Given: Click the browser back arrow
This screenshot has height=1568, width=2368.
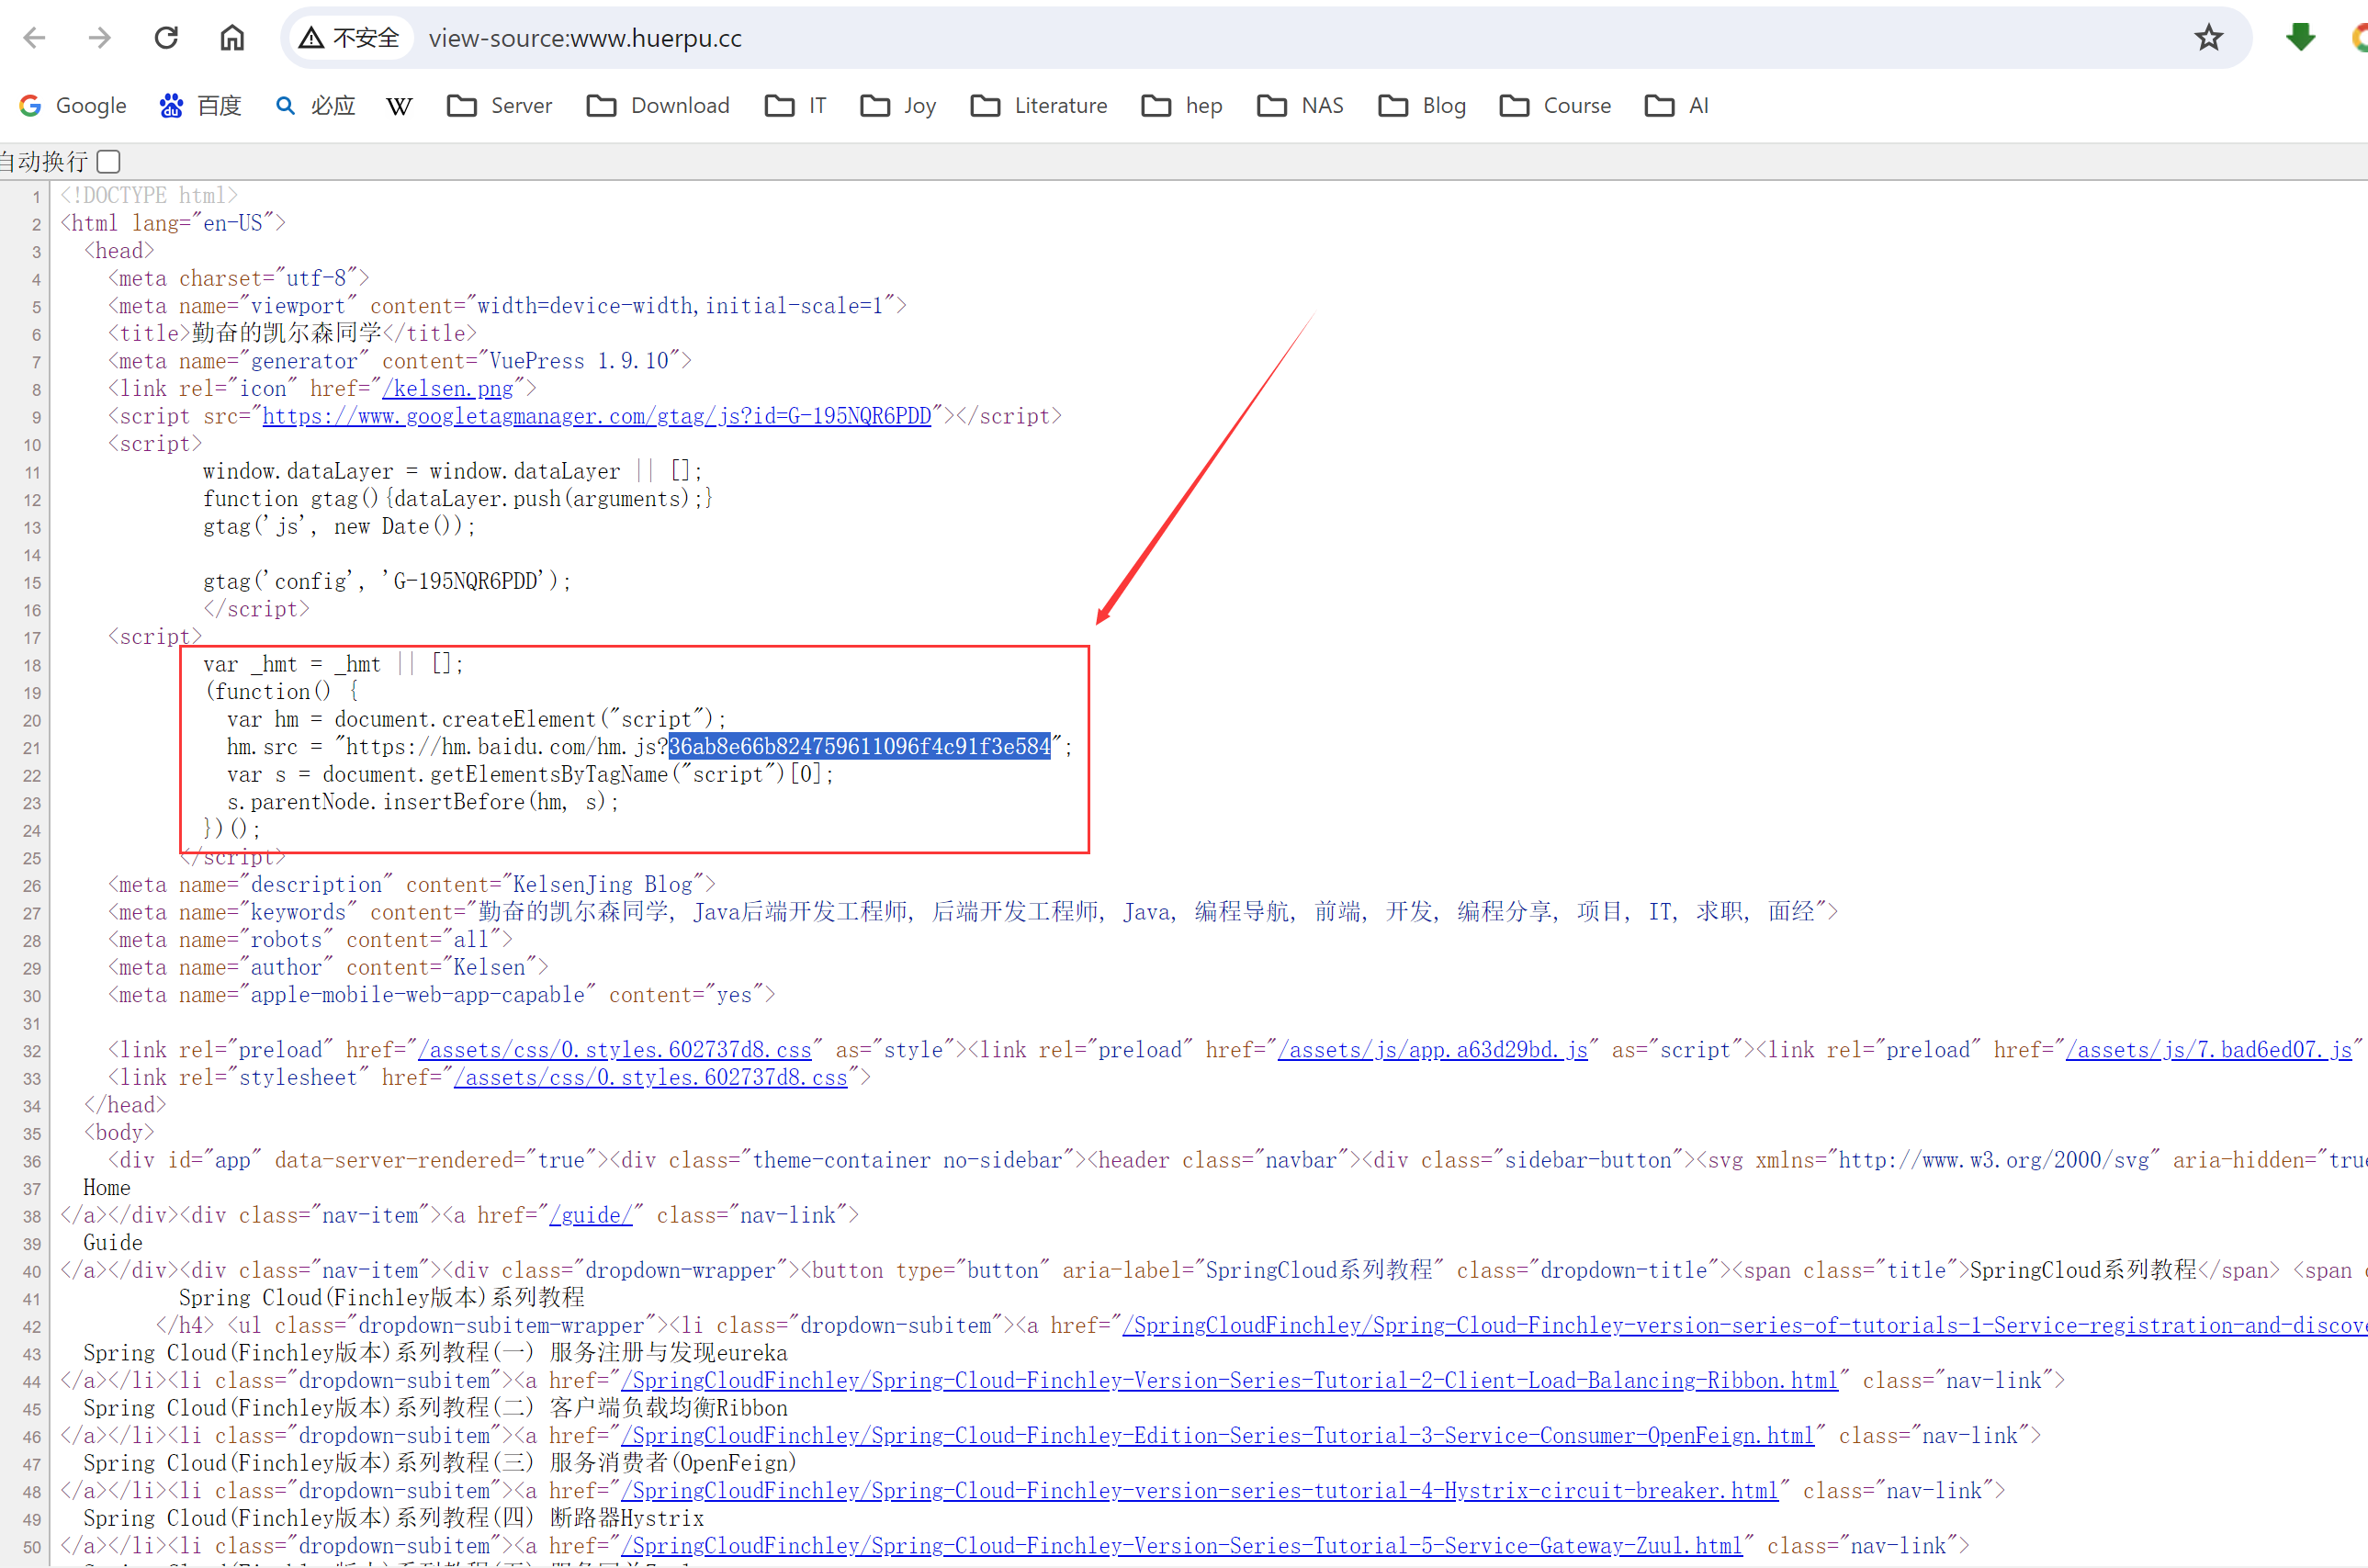Looking at the screenshot, I should coord(35,38).
